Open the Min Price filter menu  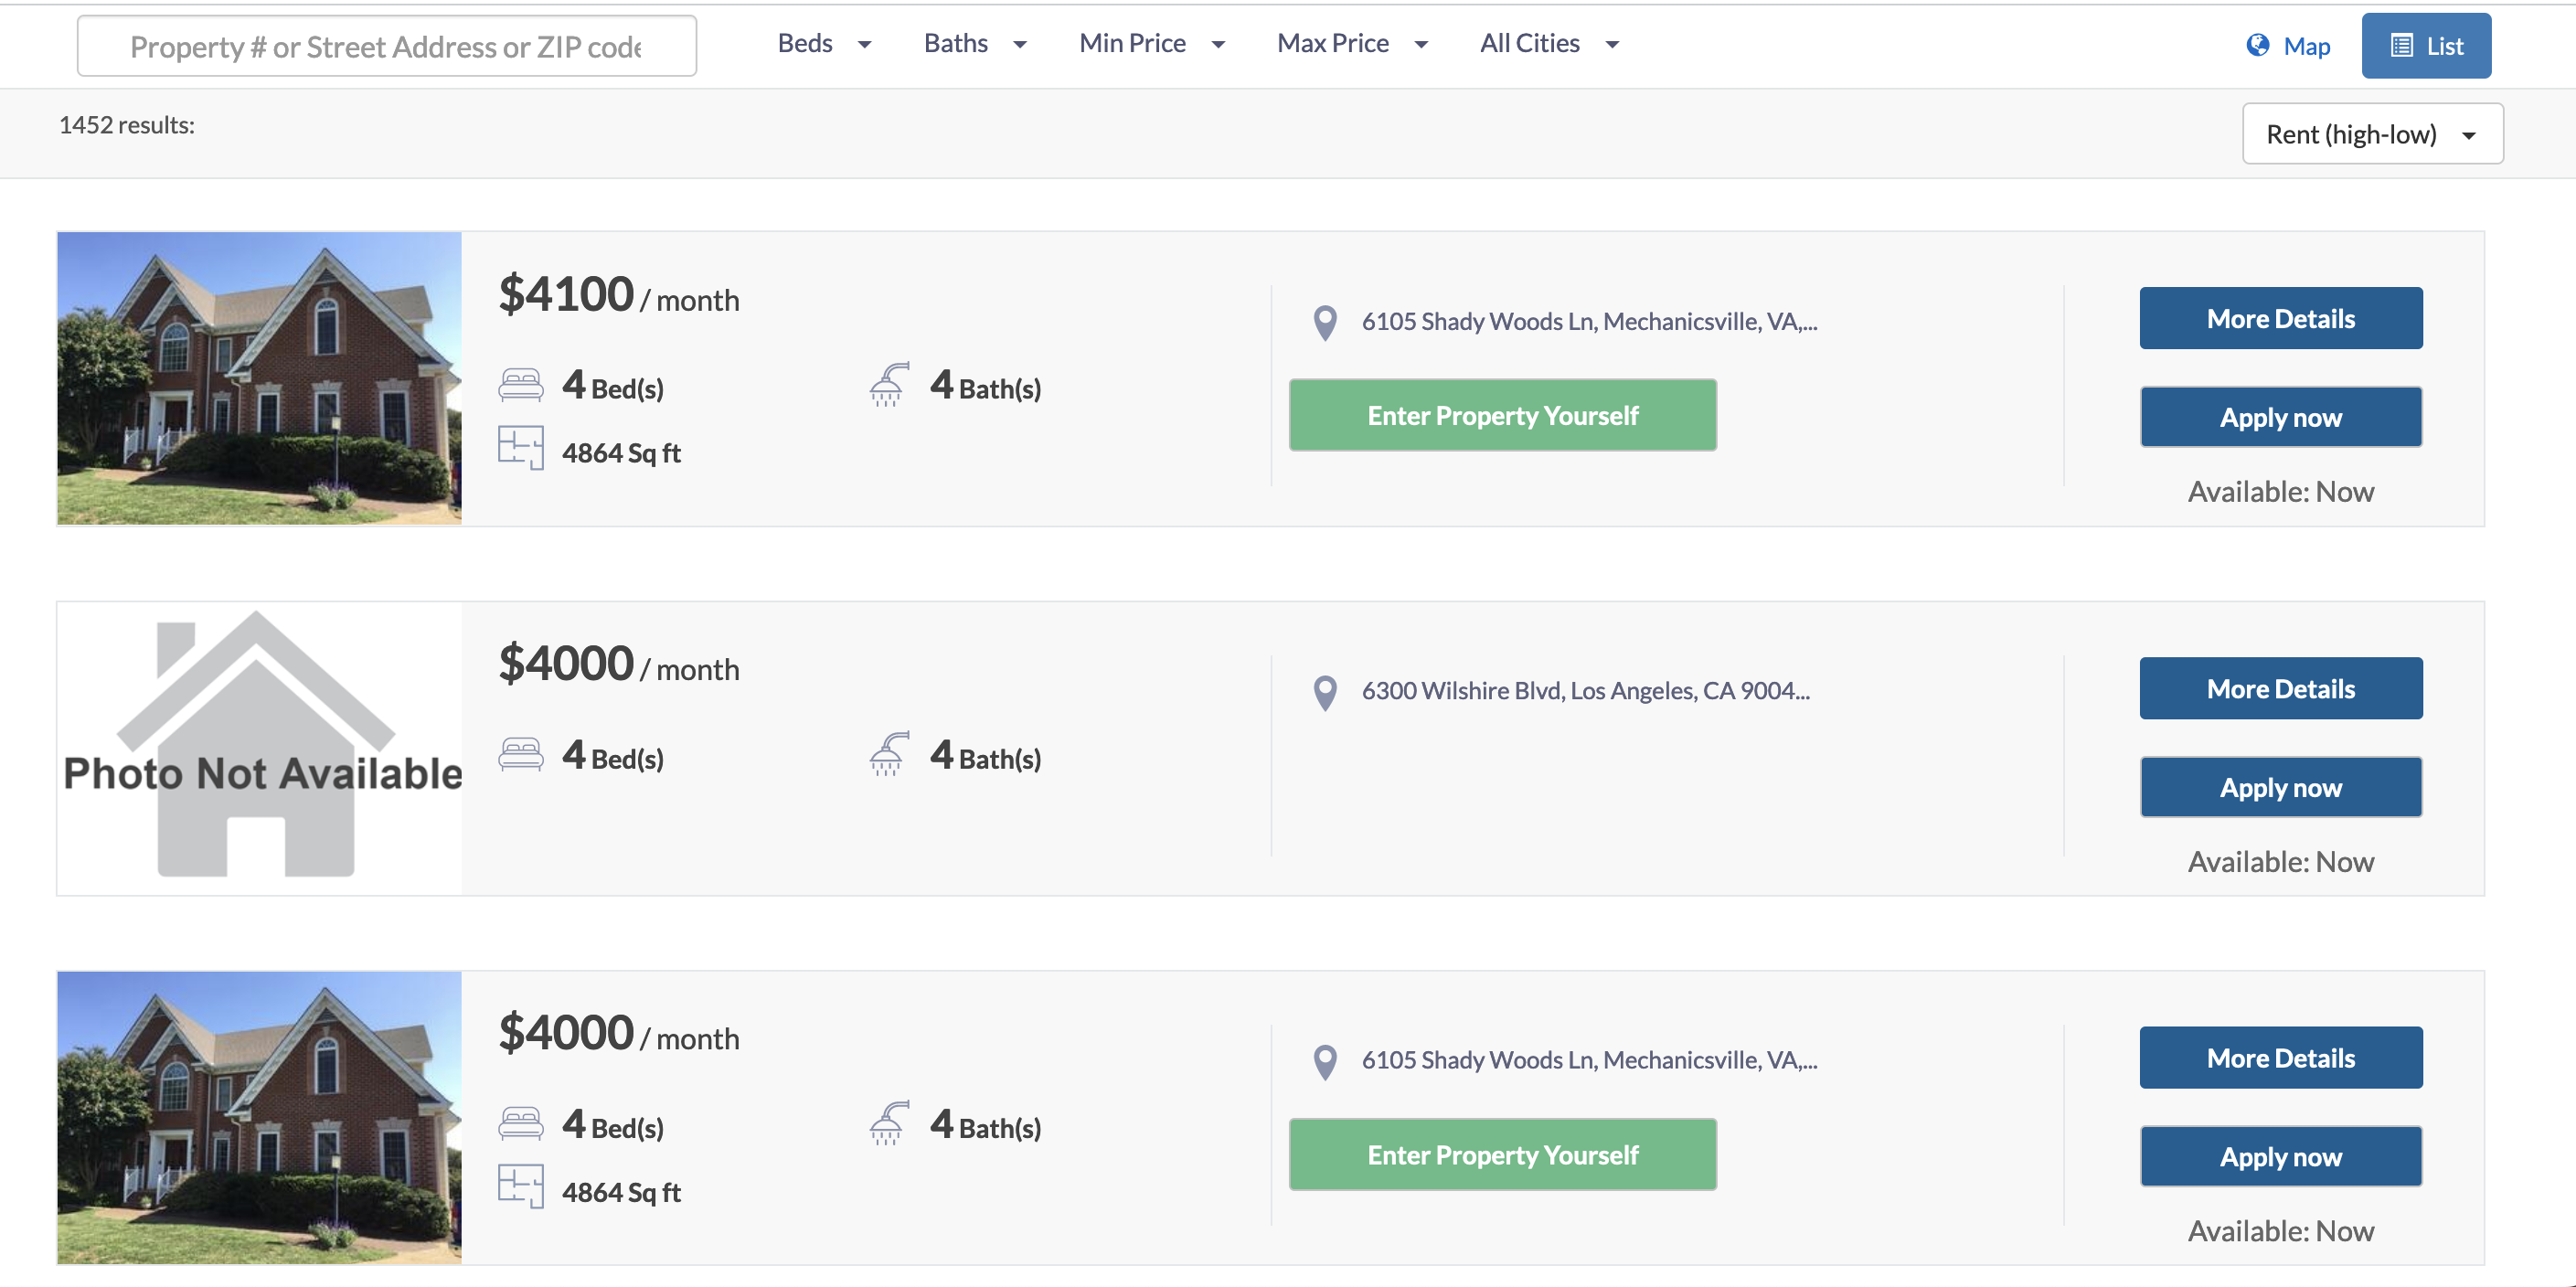(x=1152, y=44)
